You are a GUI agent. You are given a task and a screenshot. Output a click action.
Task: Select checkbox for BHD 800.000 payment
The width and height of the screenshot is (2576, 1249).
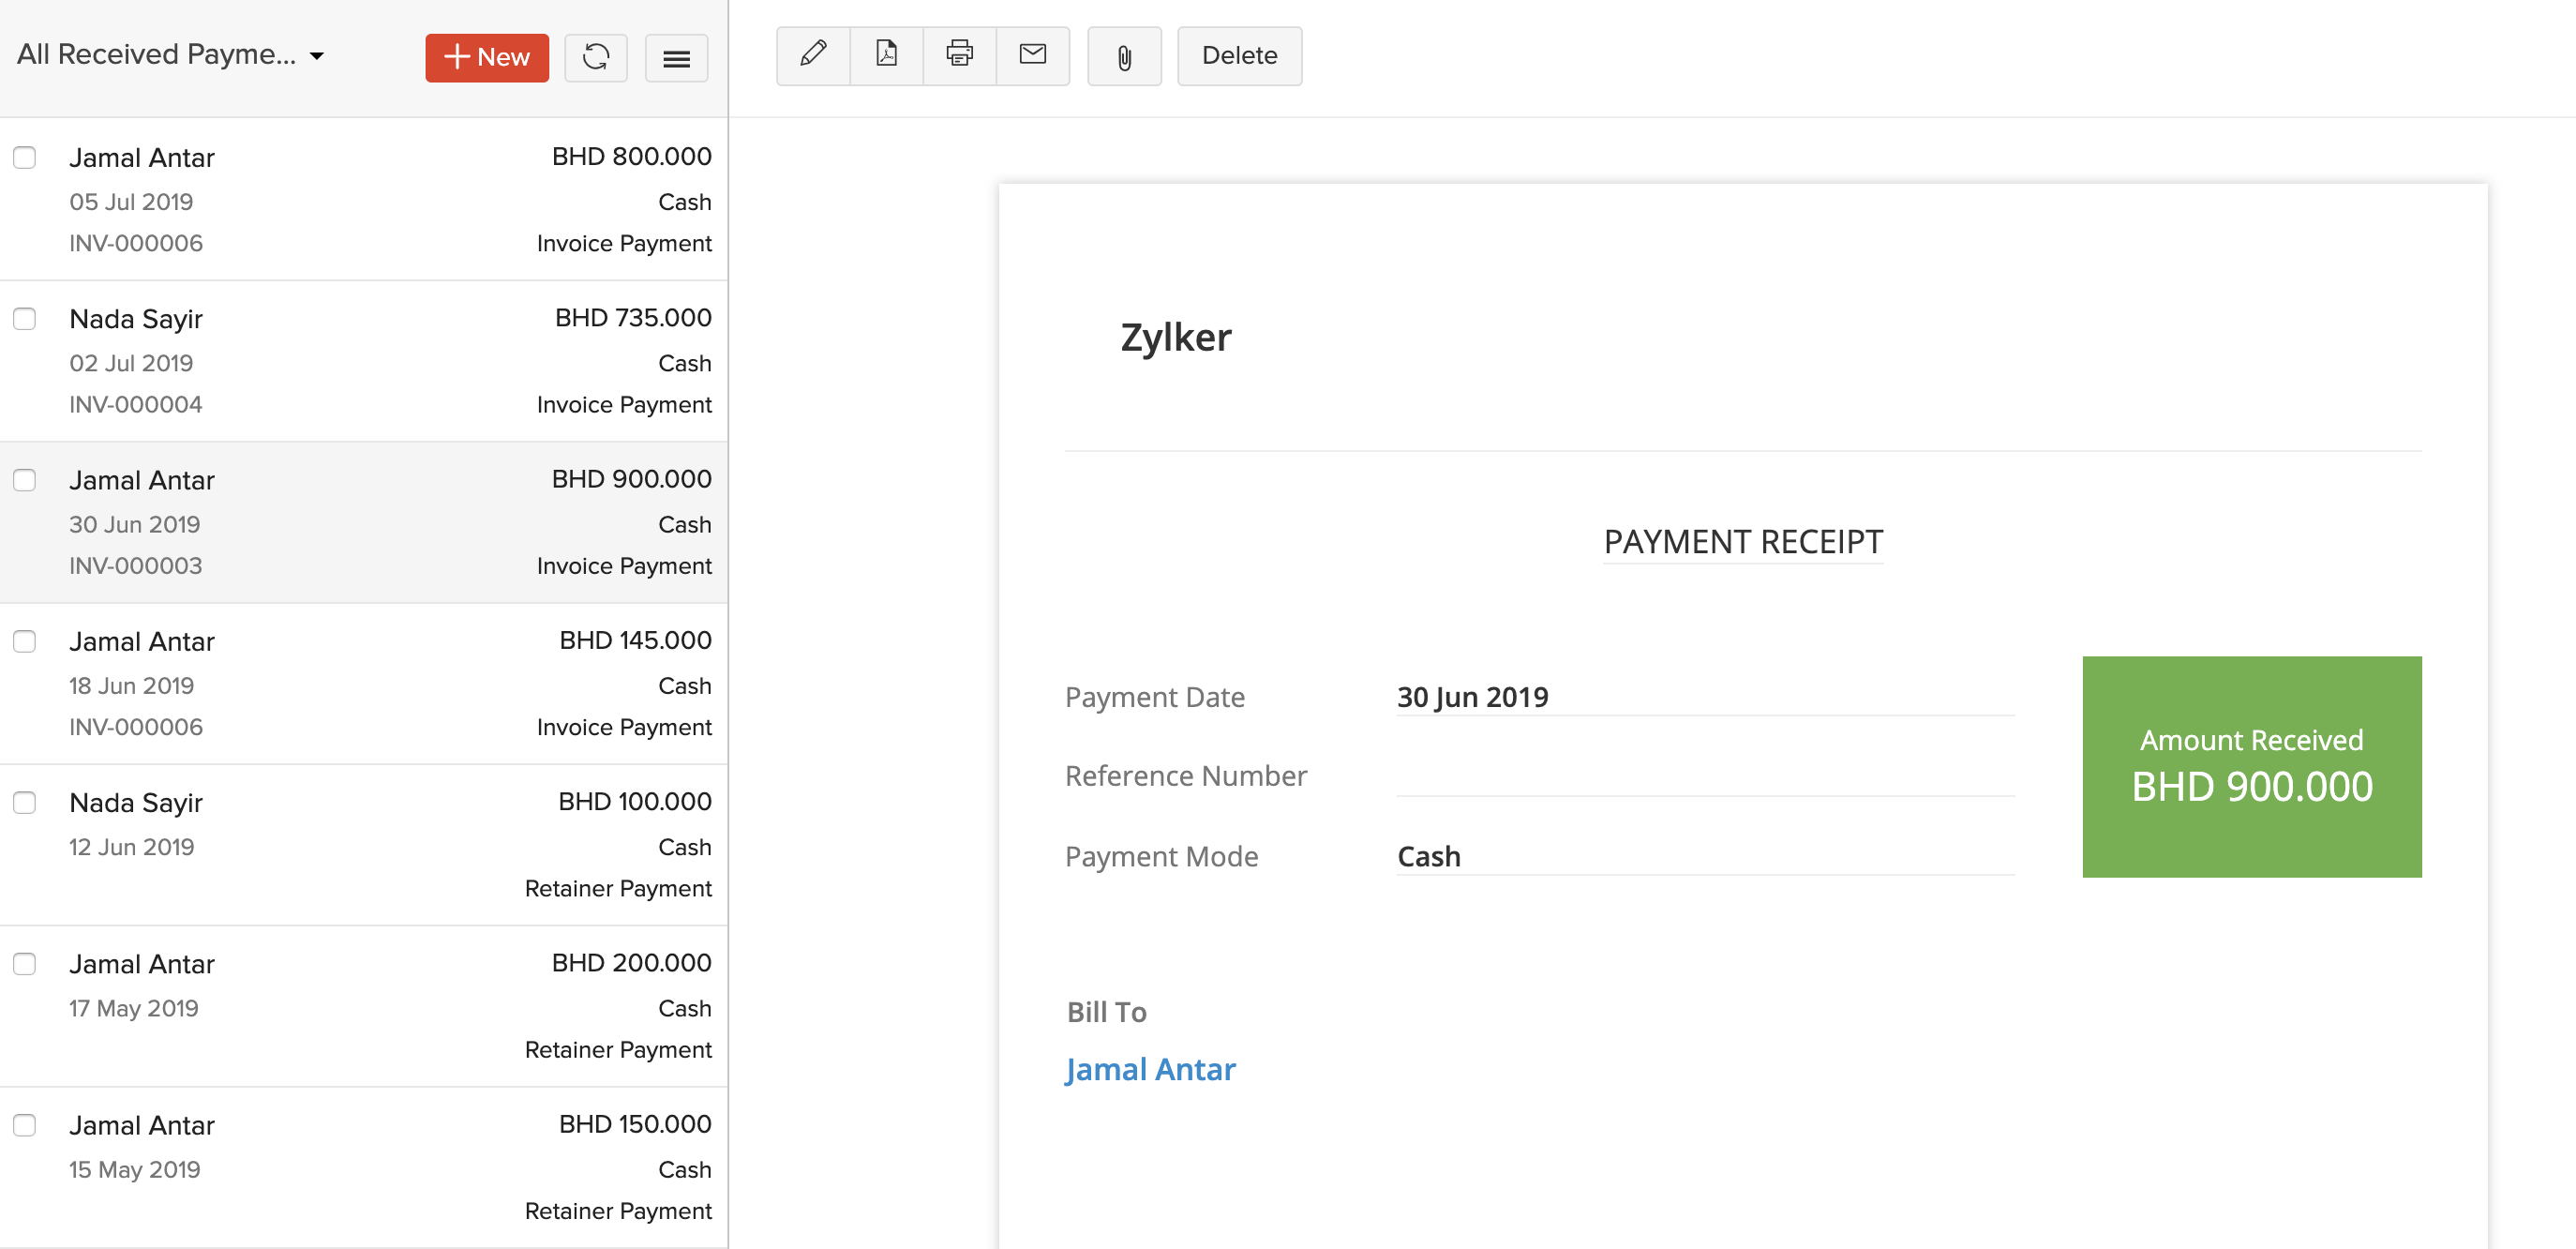(25, 158)
